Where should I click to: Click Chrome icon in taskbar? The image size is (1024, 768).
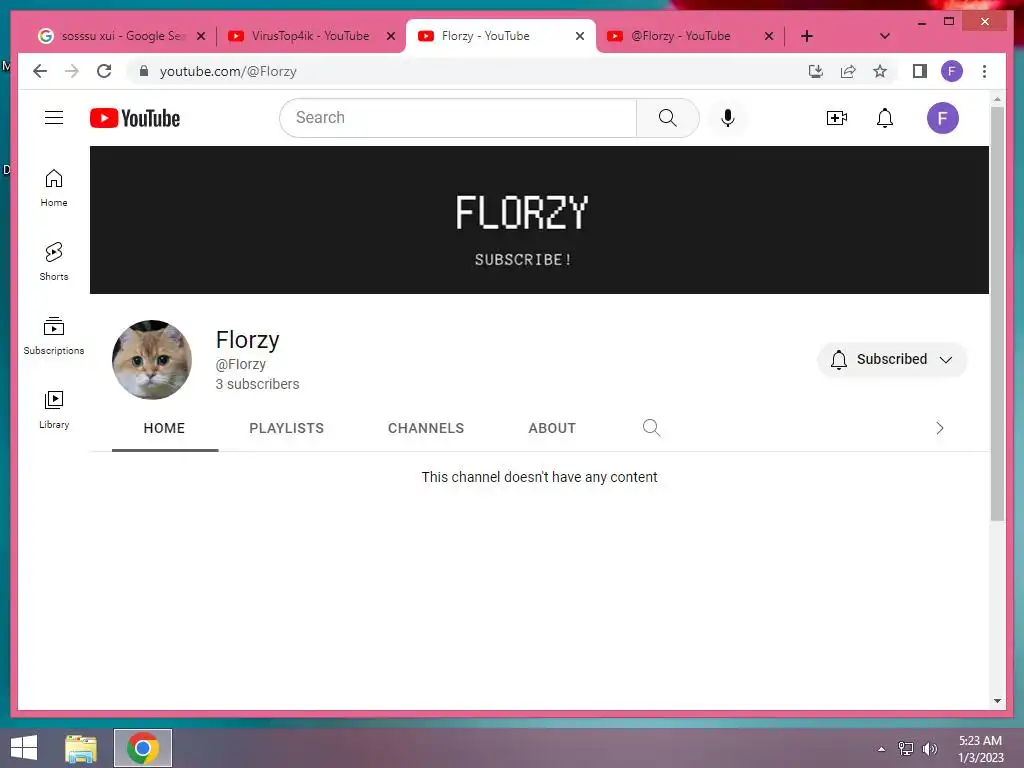(x=143, y=748)
